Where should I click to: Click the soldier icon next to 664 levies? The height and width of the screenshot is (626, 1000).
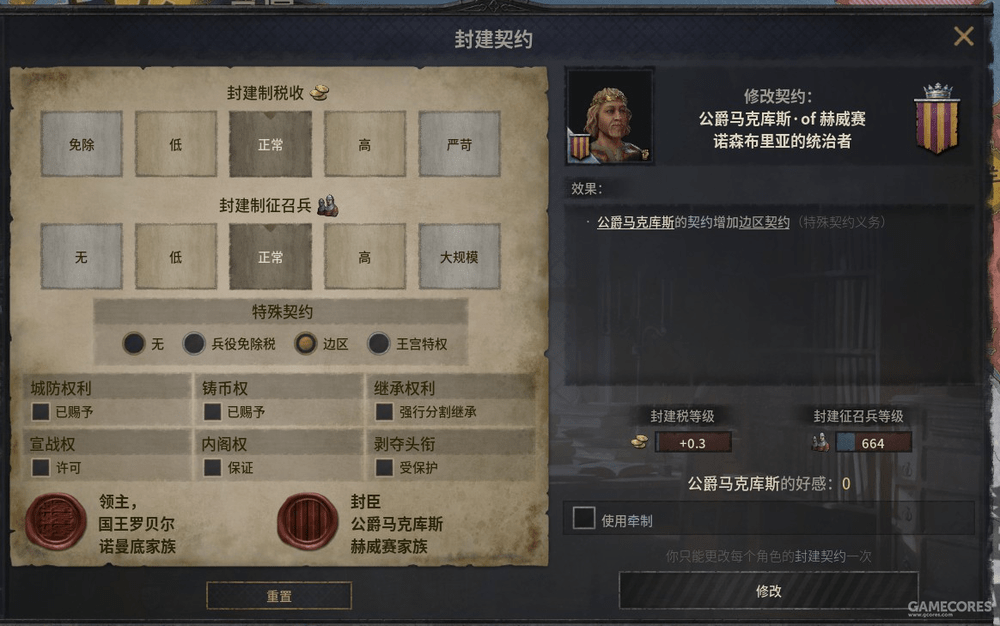[x=820, y=442]
